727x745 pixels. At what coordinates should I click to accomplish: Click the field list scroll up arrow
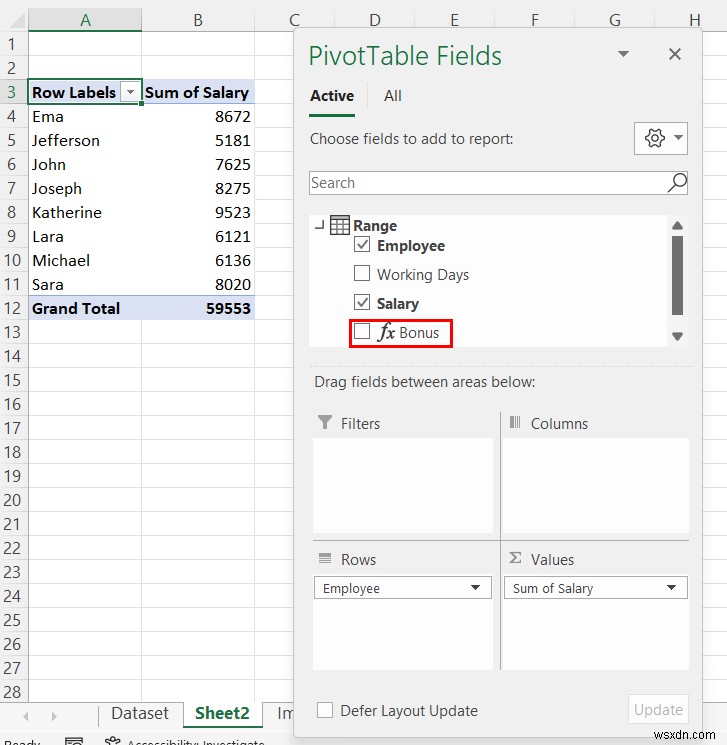[x=678, y=225]
